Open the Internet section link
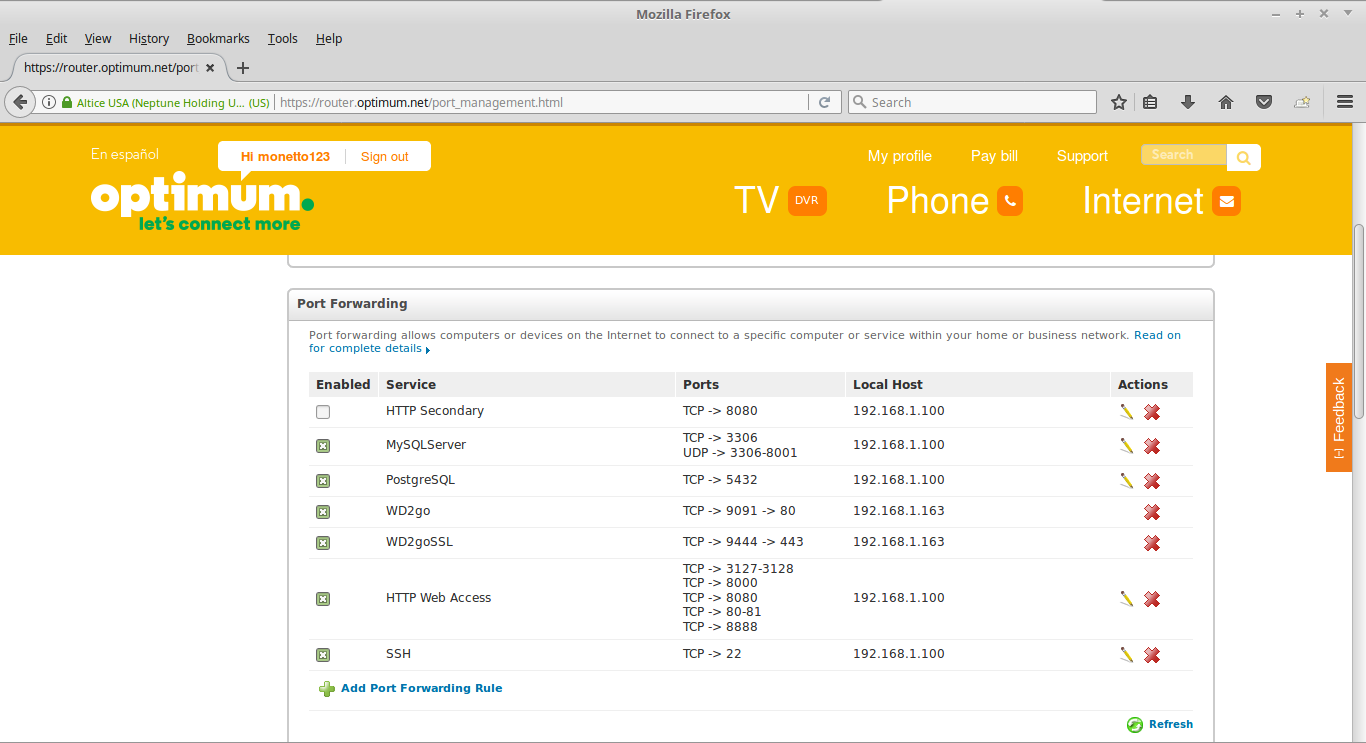 pyautogui.click(x=1143, y=201)
